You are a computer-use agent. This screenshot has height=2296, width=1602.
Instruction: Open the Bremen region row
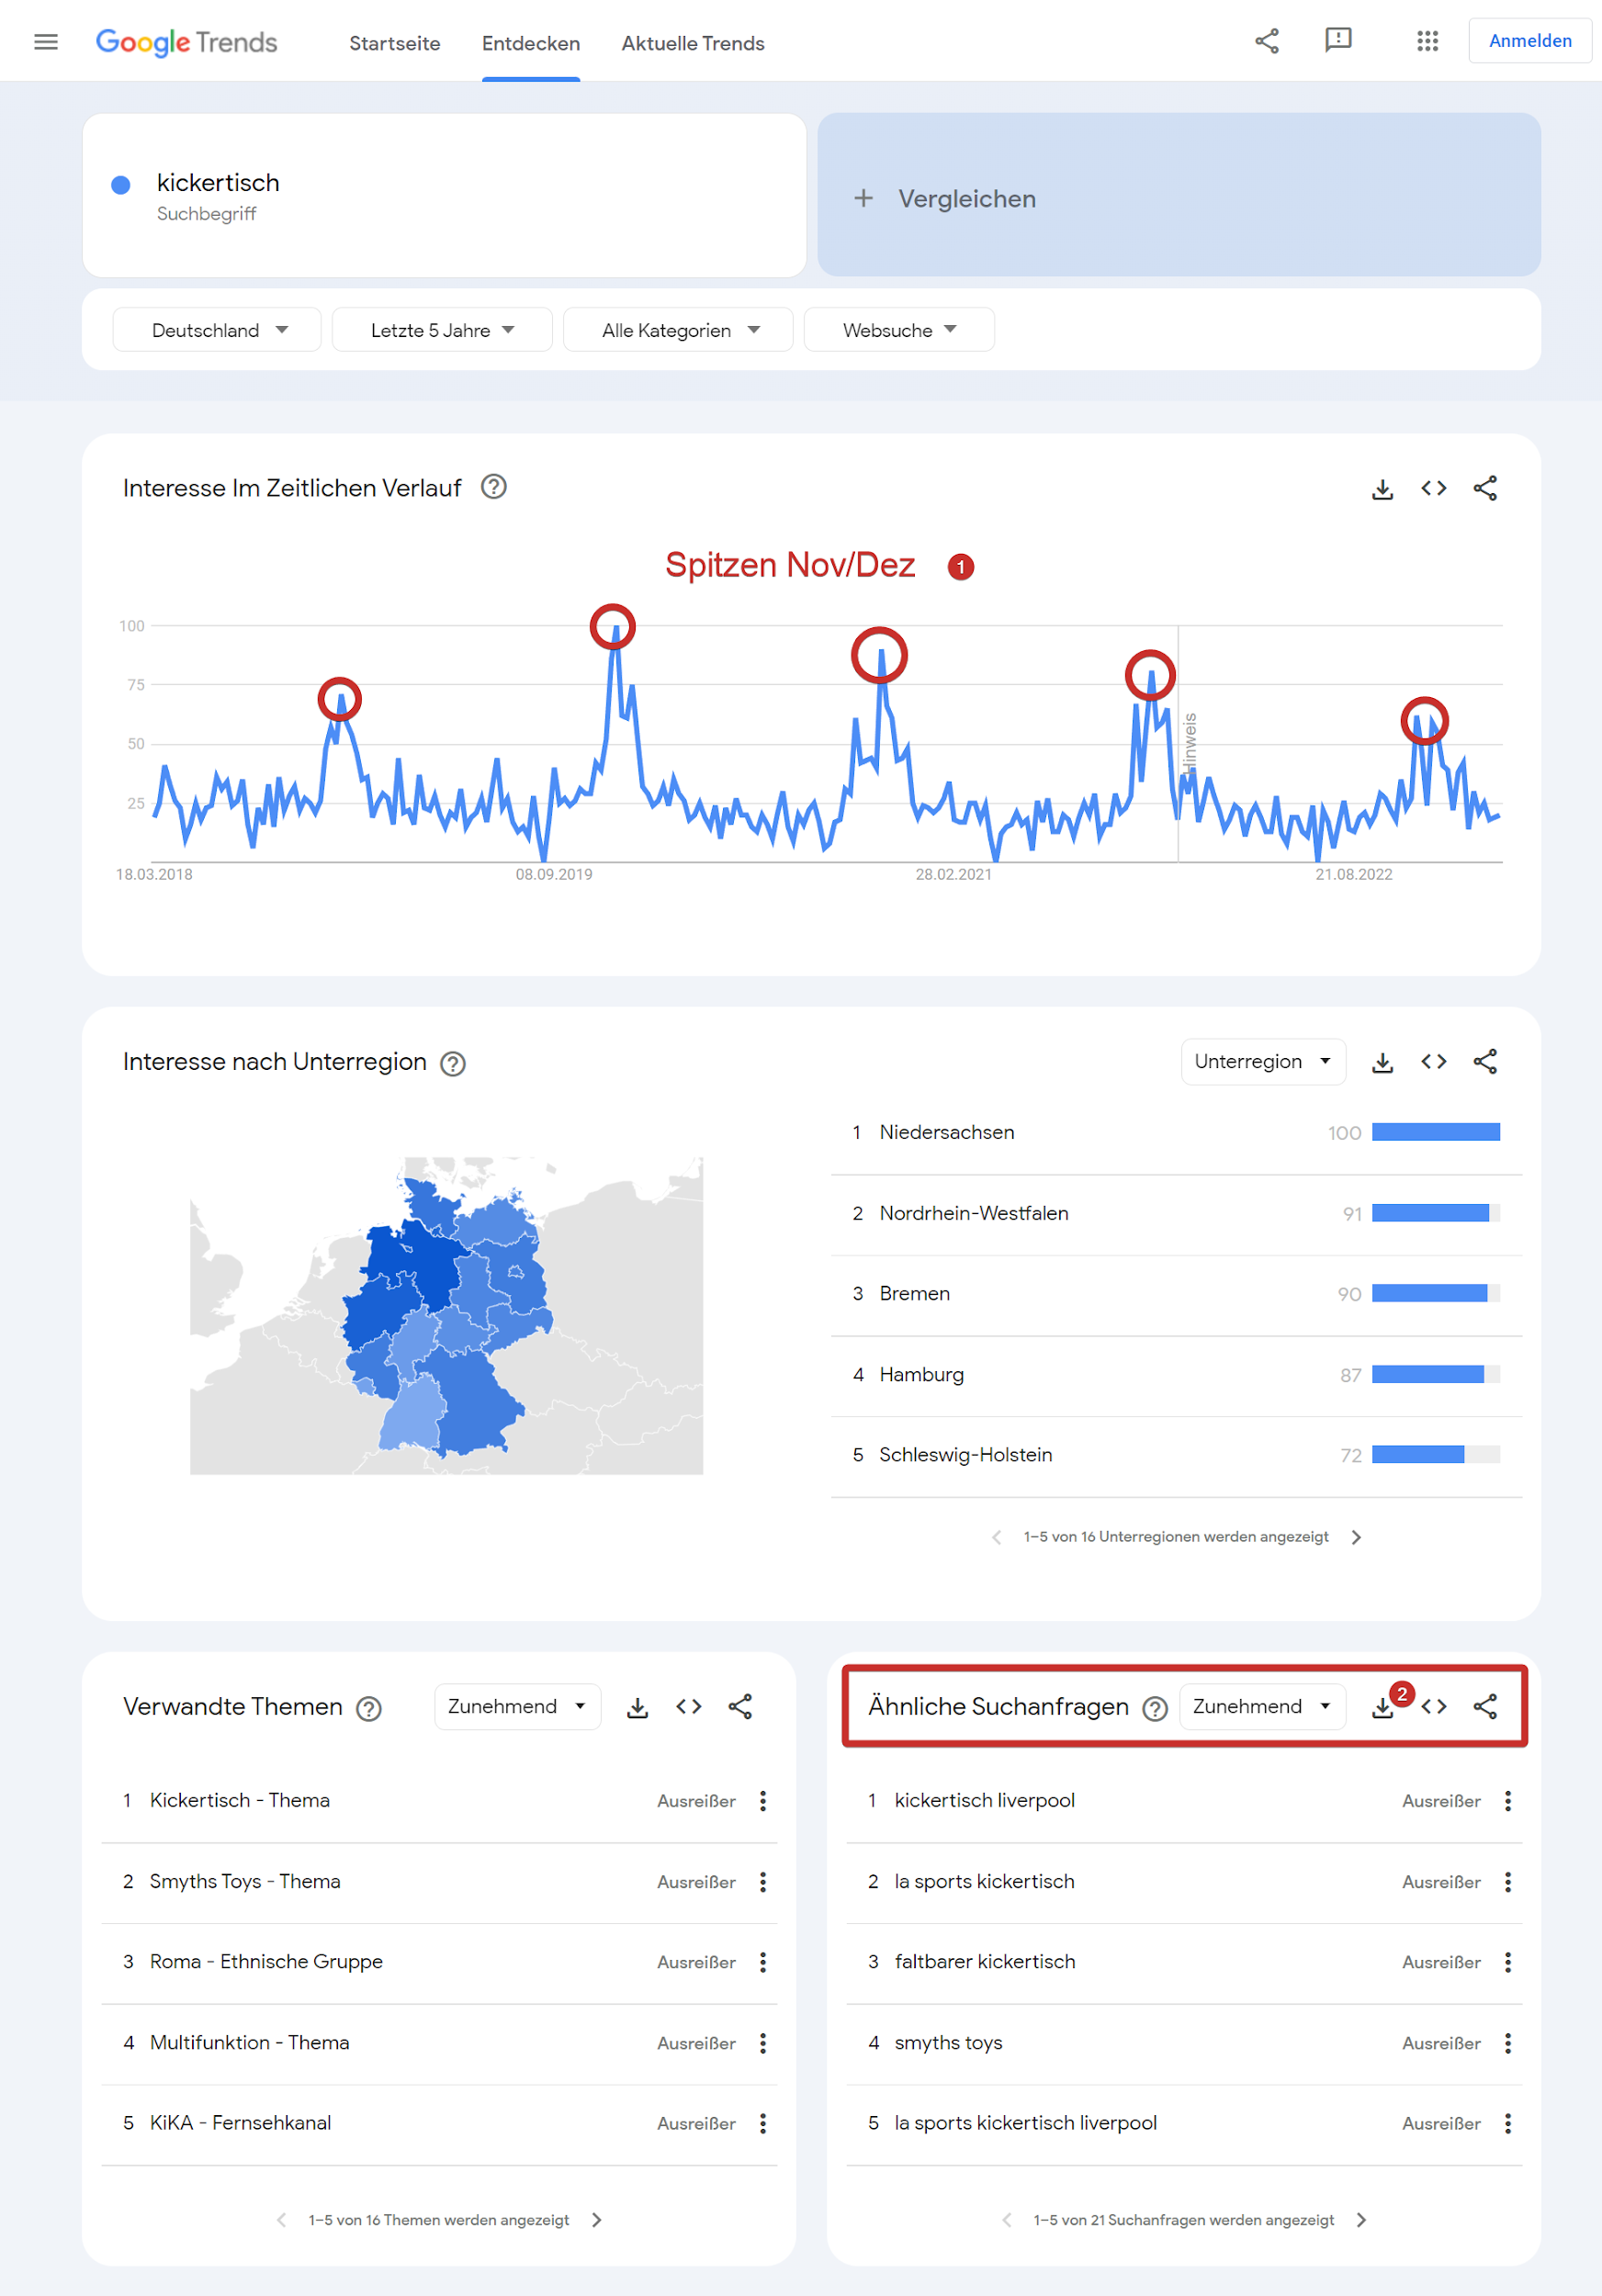tap(1176, 1293)
